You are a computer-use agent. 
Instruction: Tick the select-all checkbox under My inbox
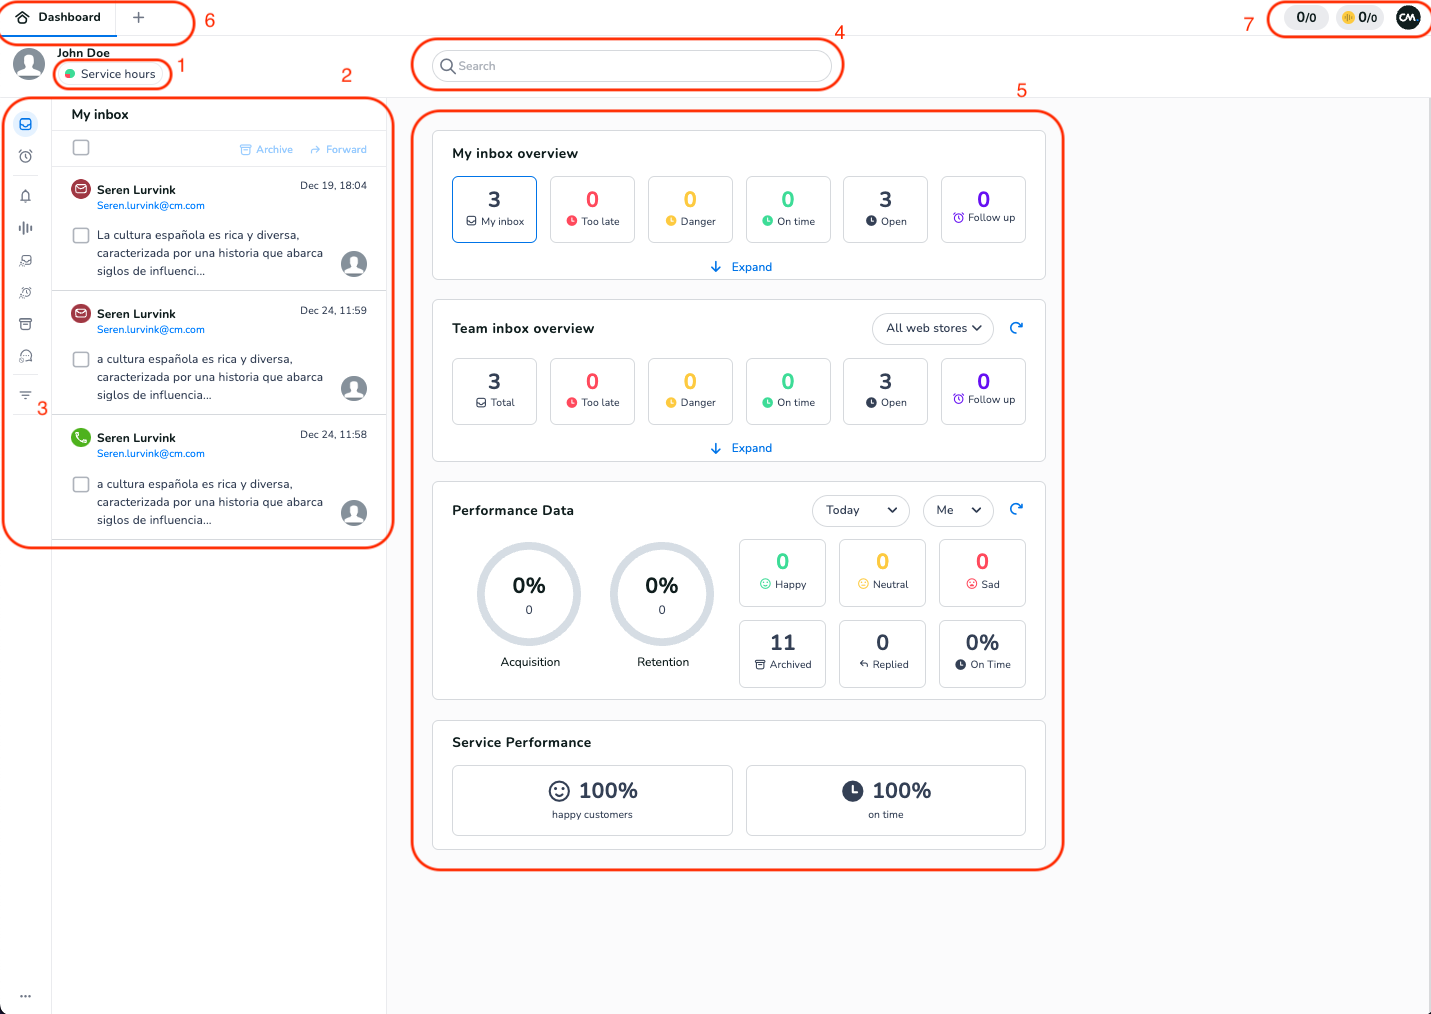tap(81, 148)
